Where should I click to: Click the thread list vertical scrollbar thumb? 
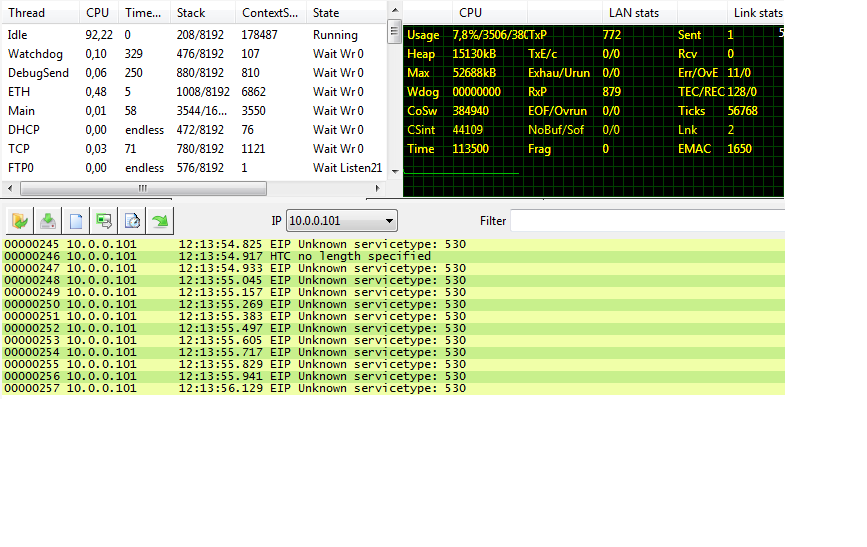click(x=394, y=32)
